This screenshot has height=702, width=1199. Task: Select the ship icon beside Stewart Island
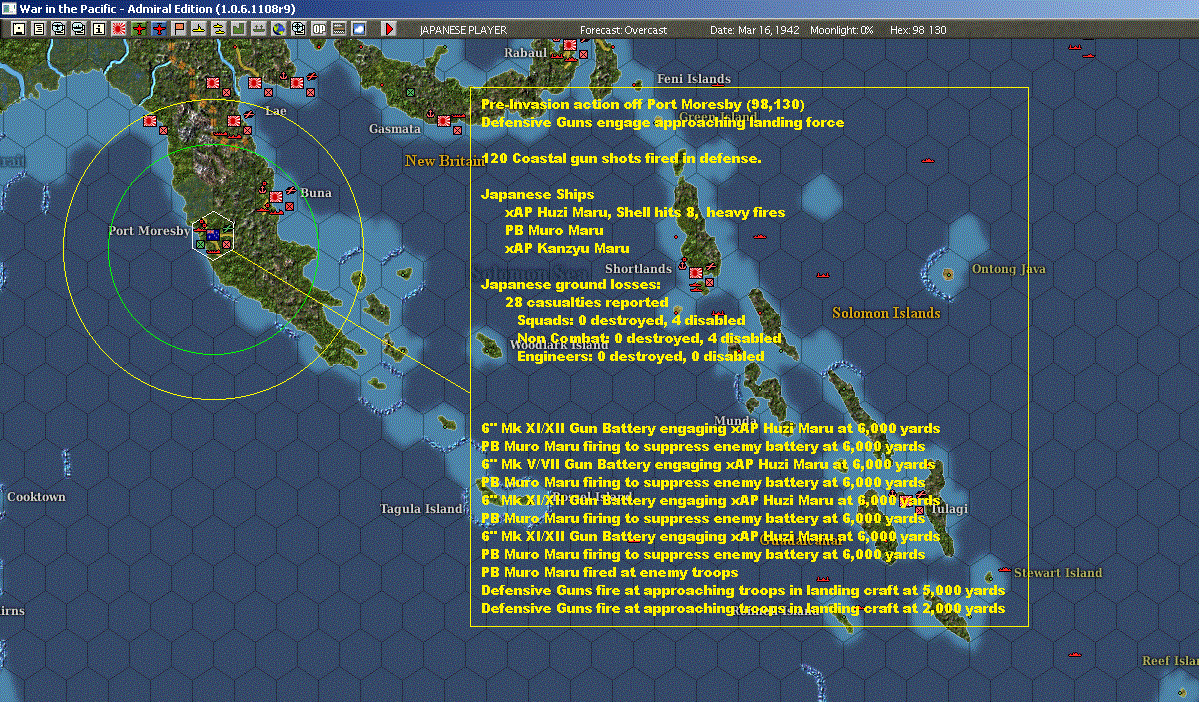[1005, 570]
